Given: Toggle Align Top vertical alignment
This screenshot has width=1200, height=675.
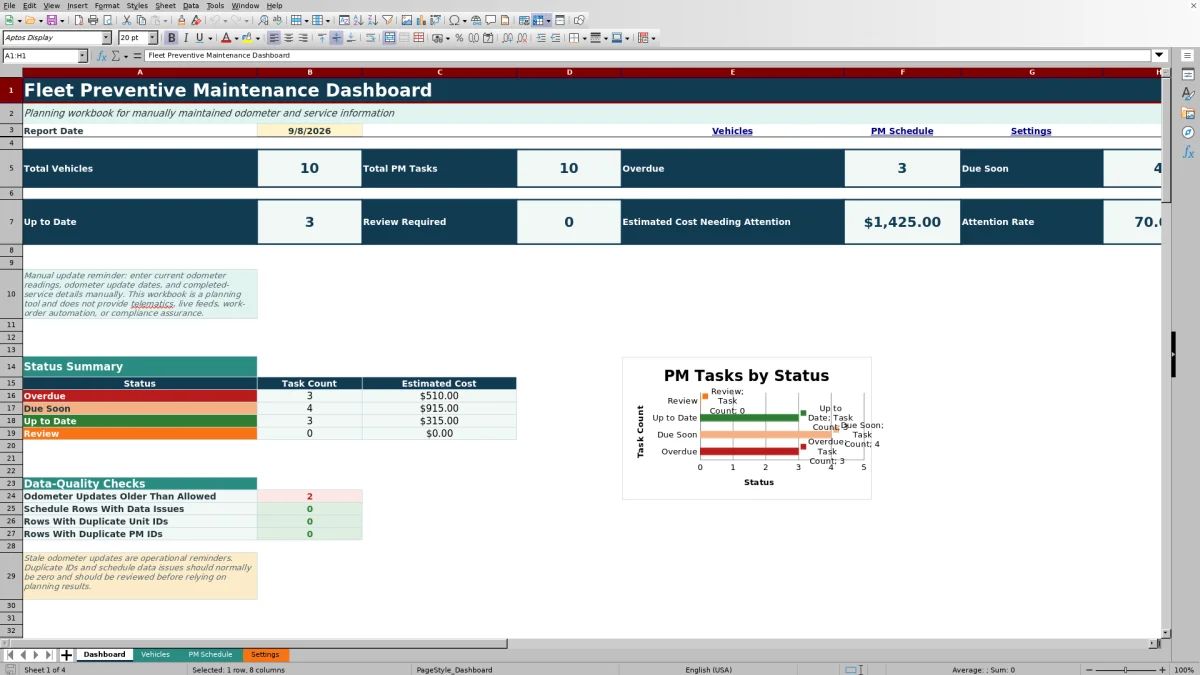Looking at the screenshot, I should 321,38.
